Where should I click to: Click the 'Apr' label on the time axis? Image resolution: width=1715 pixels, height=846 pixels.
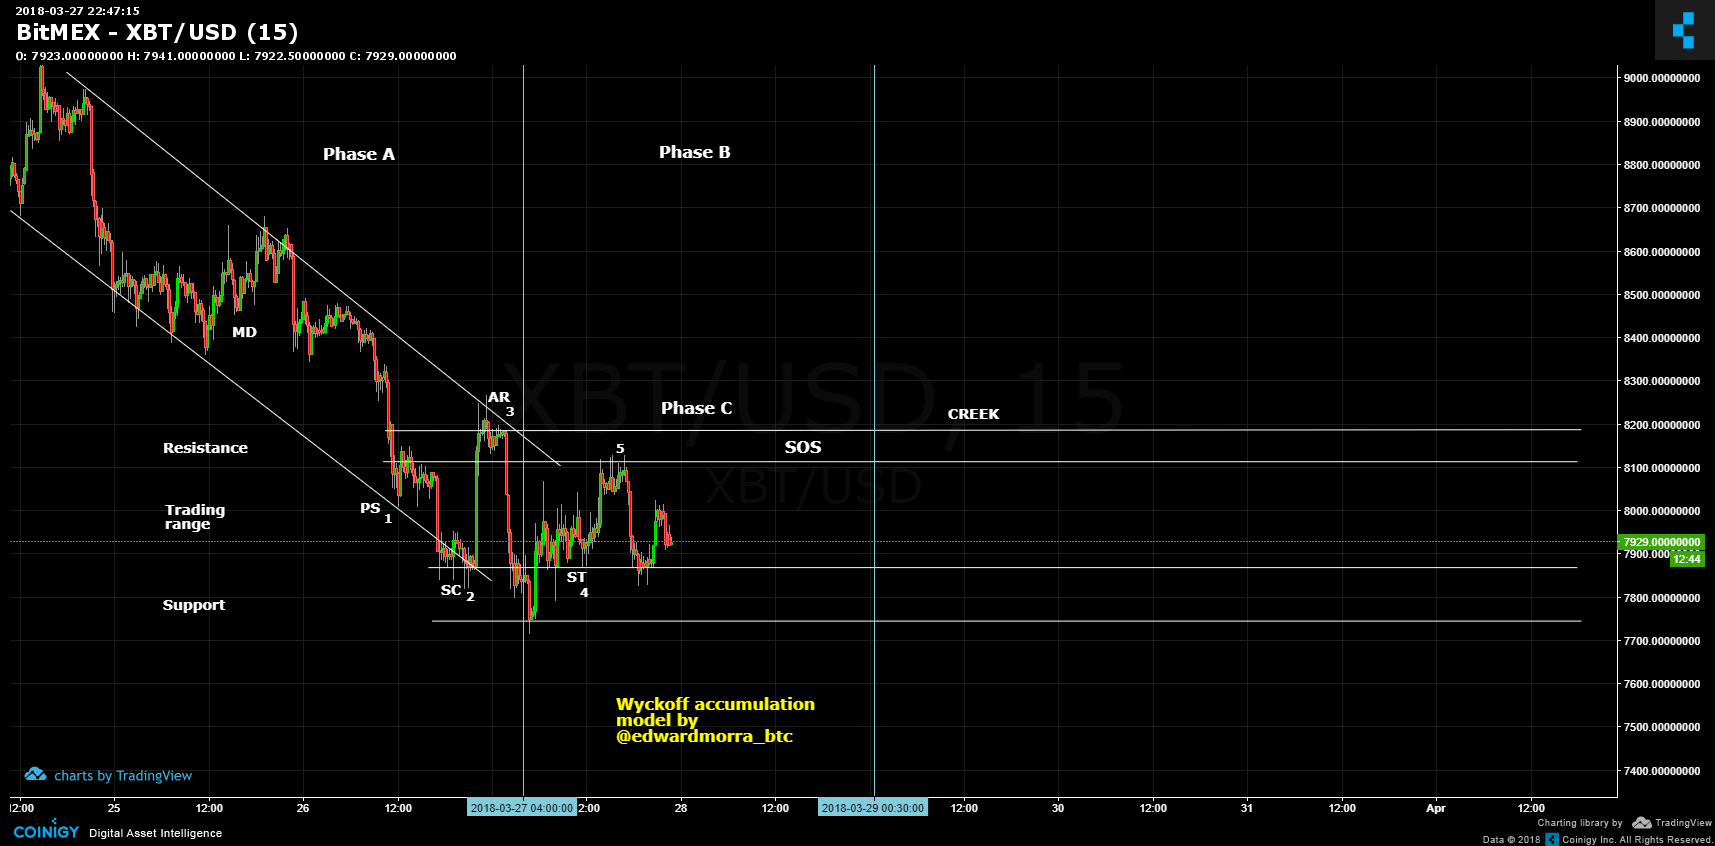1435,808
